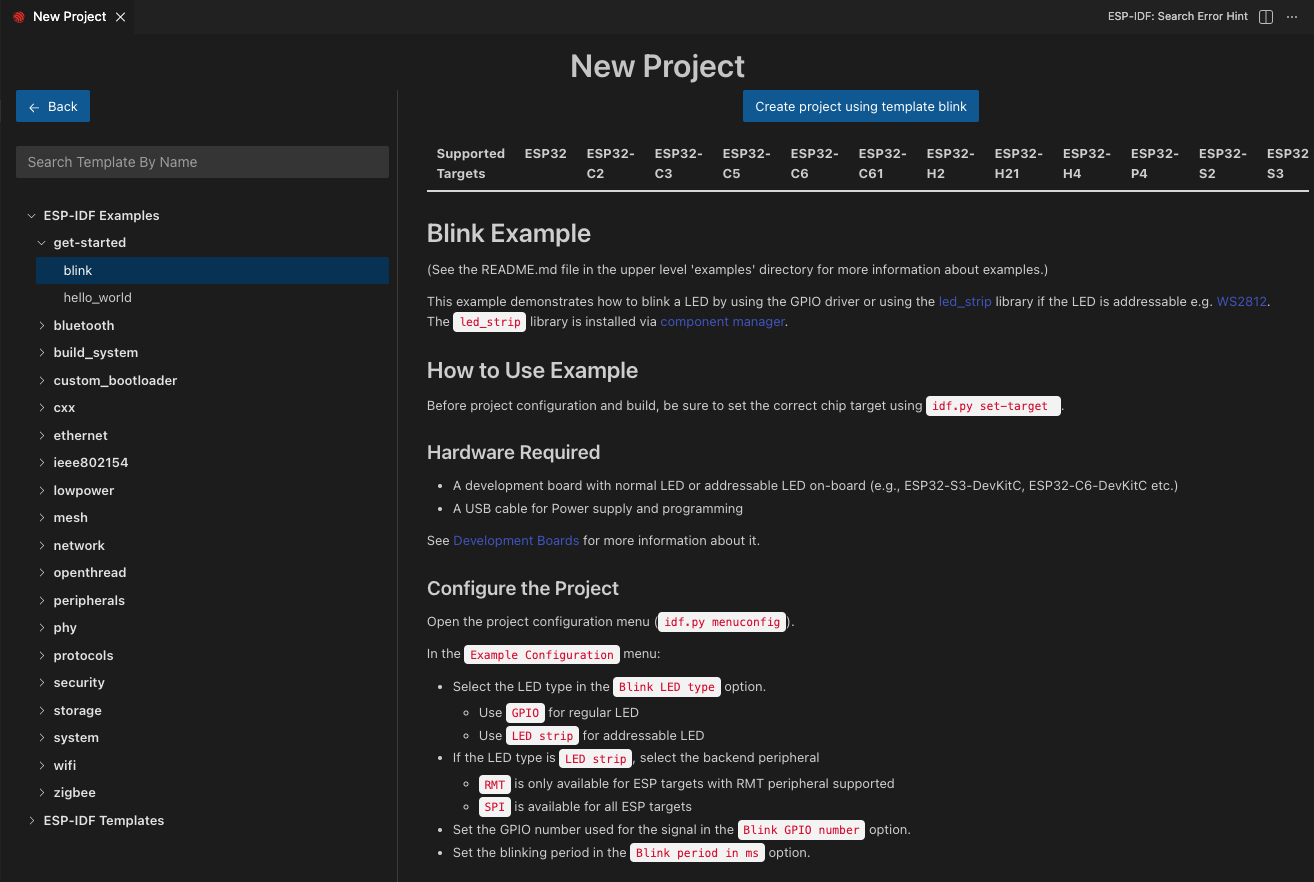Image resolution: width=1314 pixels, height=882 pixels.
Task: Select the hello_world example
Action: tap(97, 297)
